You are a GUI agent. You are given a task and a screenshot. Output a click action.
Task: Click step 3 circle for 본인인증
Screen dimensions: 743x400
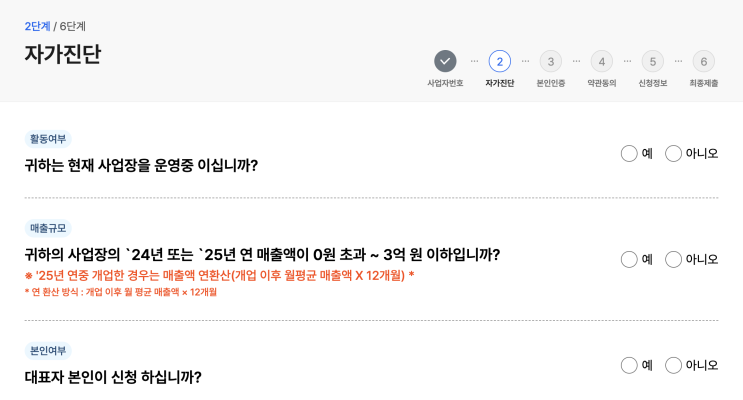click(550, 61)
